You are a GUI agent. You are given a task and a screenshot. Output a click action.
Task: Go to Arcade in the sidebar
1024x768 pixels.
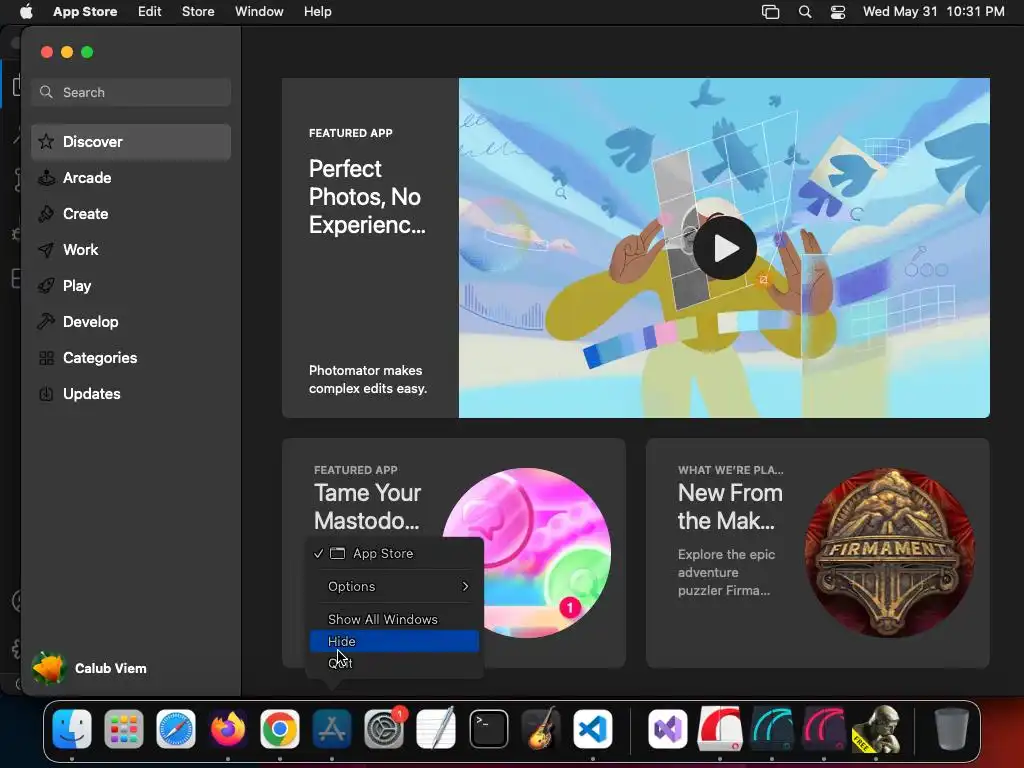pos(131,178)
